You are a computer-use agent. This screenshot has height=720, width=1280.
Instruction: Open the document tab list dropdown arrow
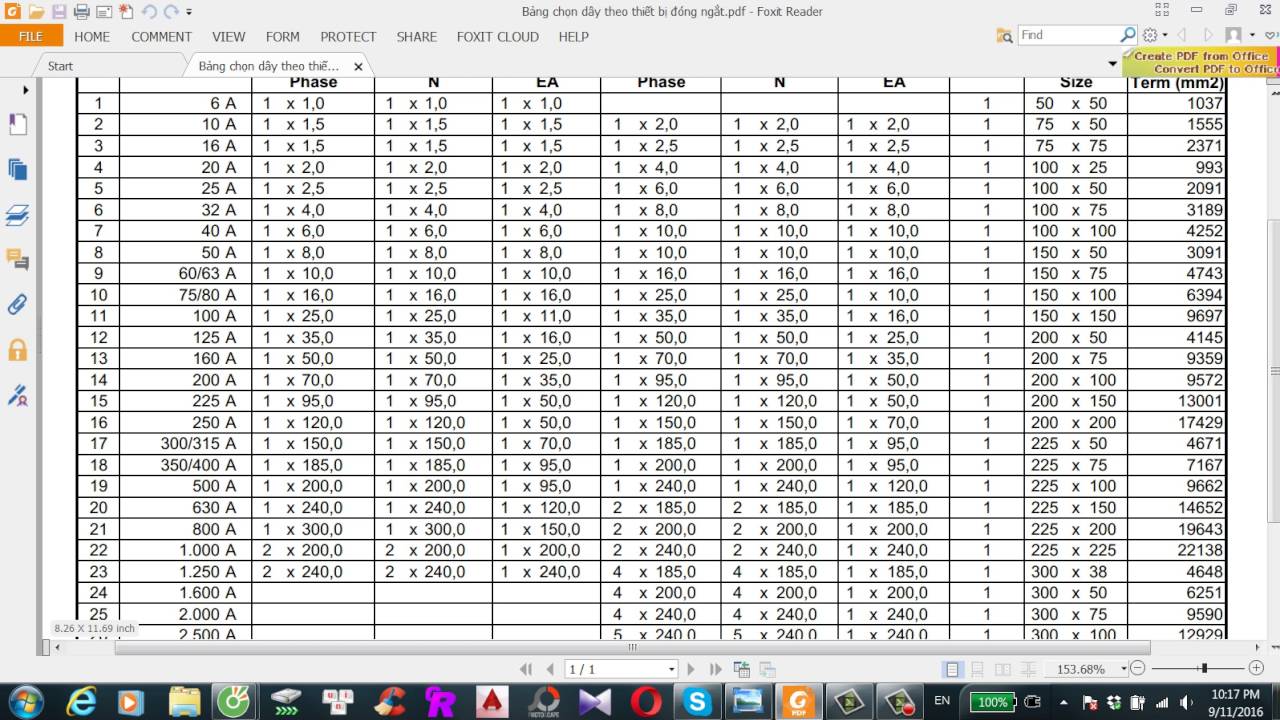1113,64
